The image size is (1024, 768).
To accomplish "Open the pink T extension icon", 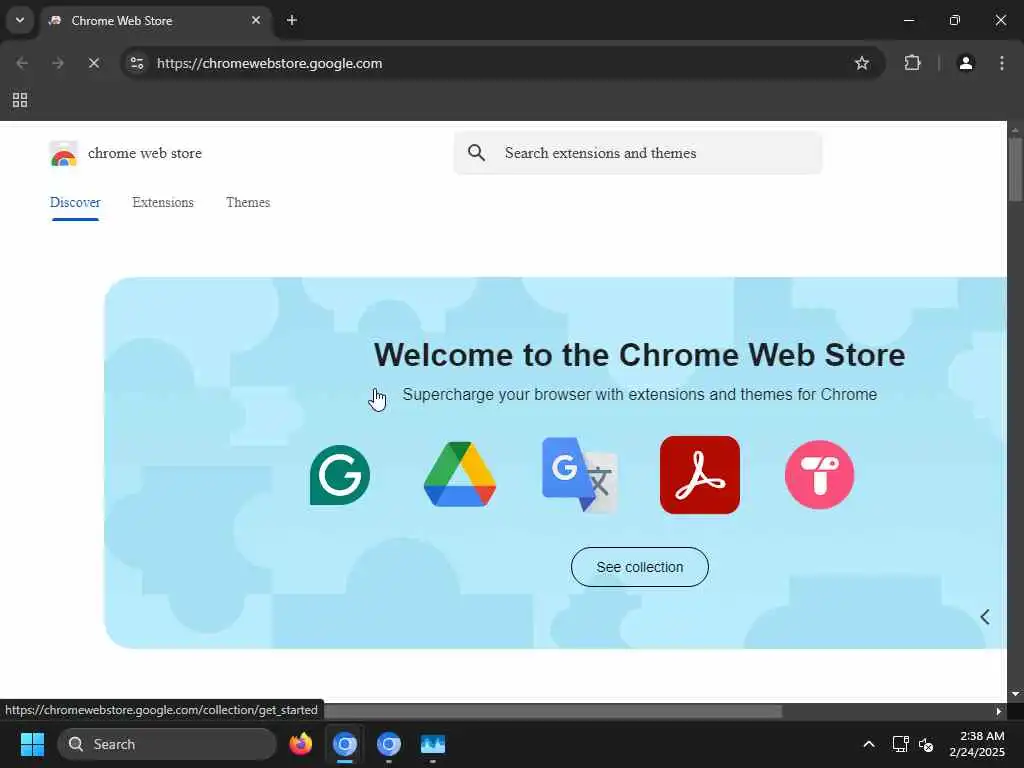I will coord(819,475).
